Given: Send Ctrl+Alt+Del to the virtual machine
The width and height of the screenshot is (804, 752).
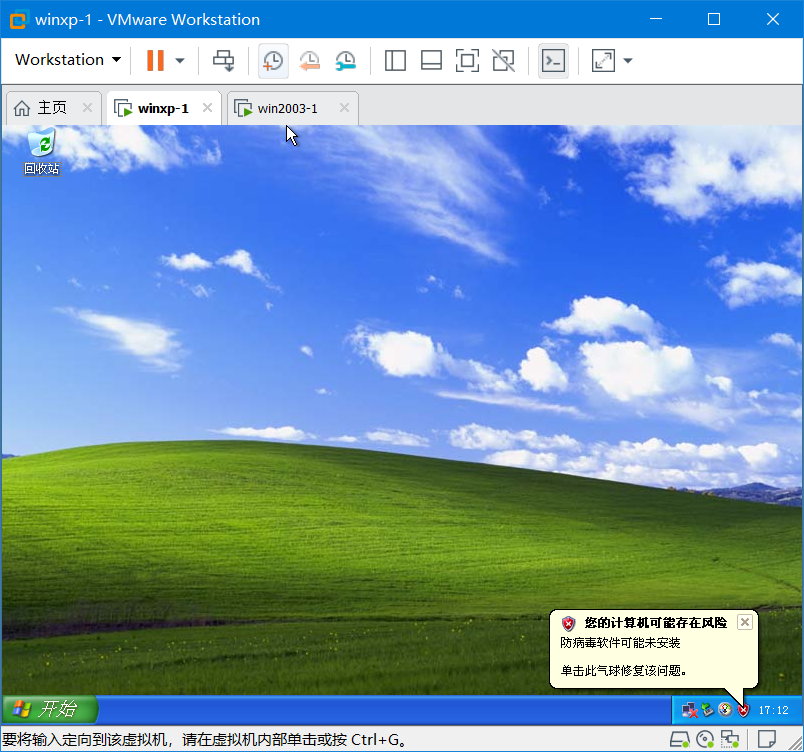Looking at the screenshot, I should tap(224, 60).
